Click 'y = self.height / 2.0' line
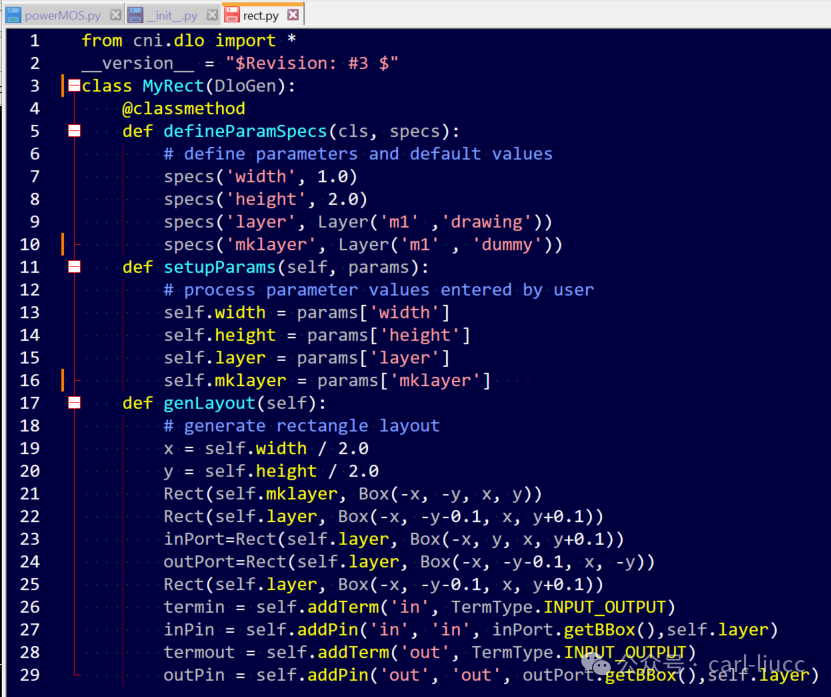The height and width of the screenshot is (697, 831). [x=271, y=471]
